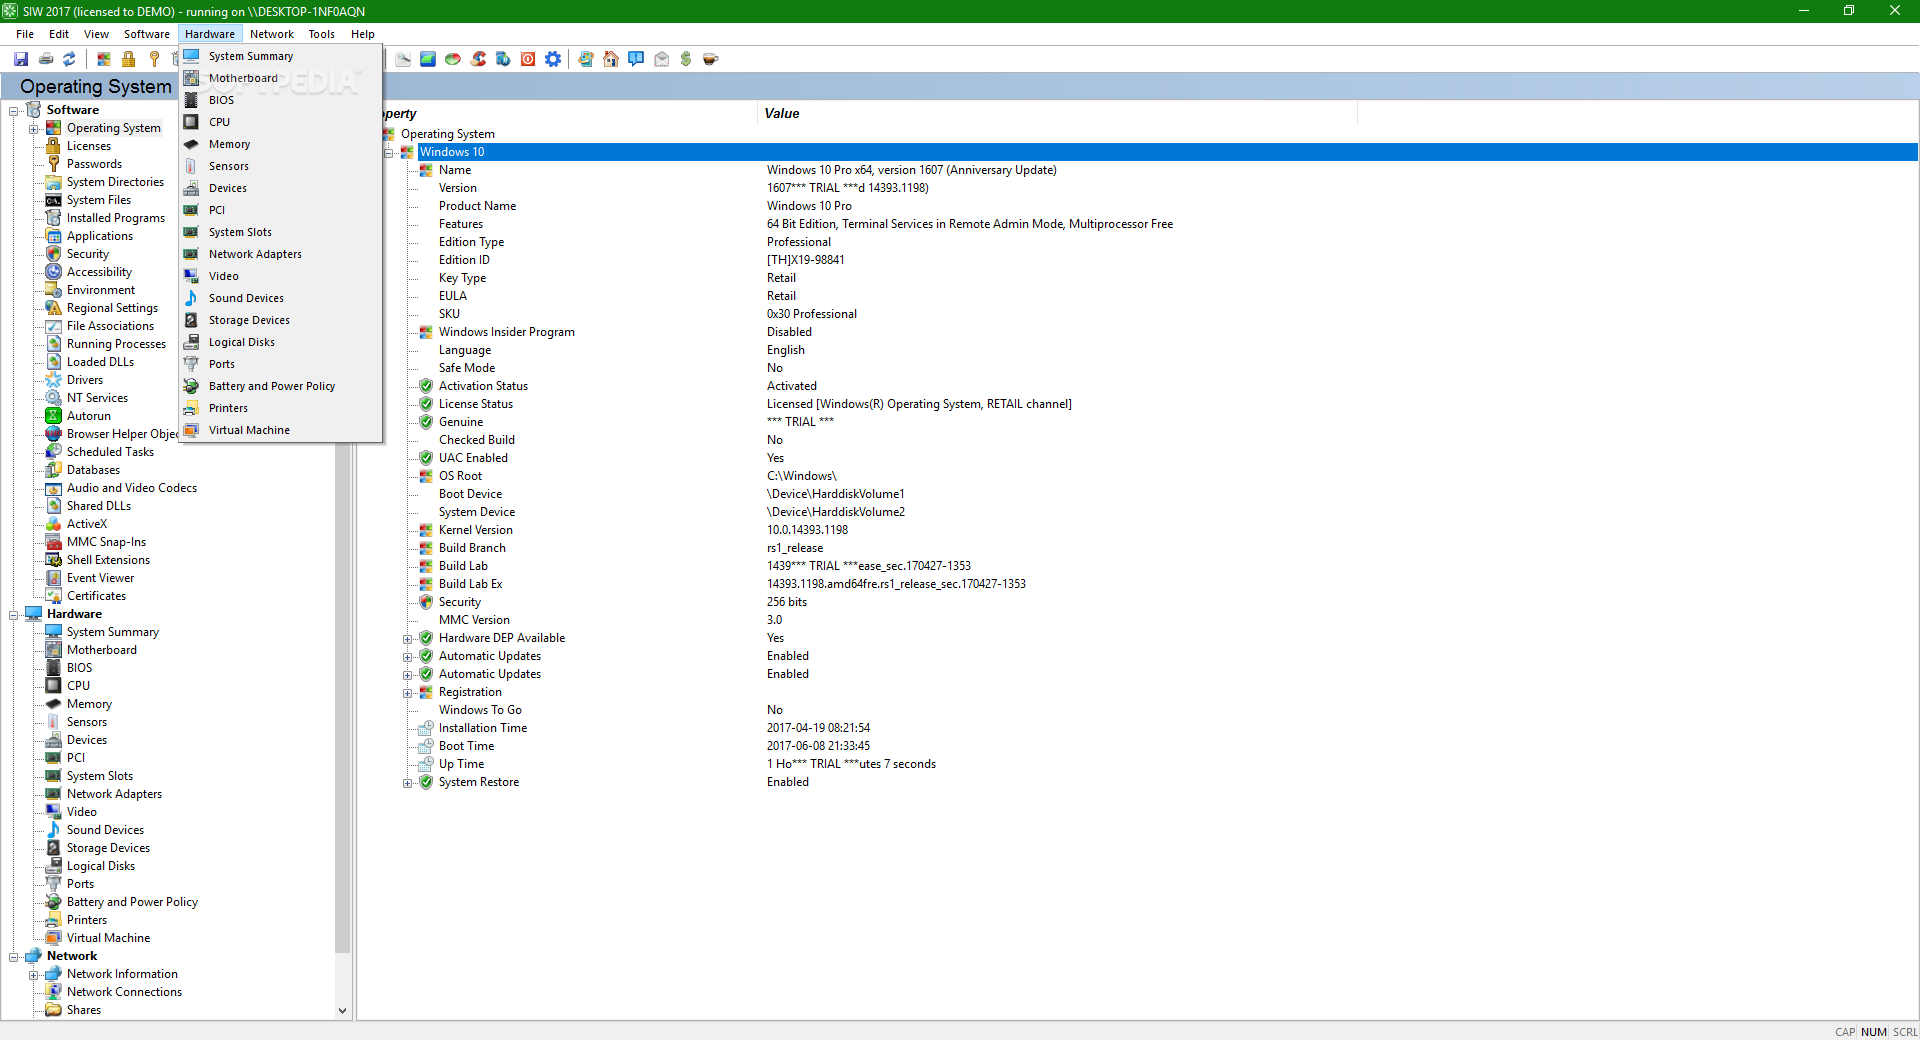Collapse the Windows 10 property group
Screen dimensions: 1920x1040
coord(388,152)
